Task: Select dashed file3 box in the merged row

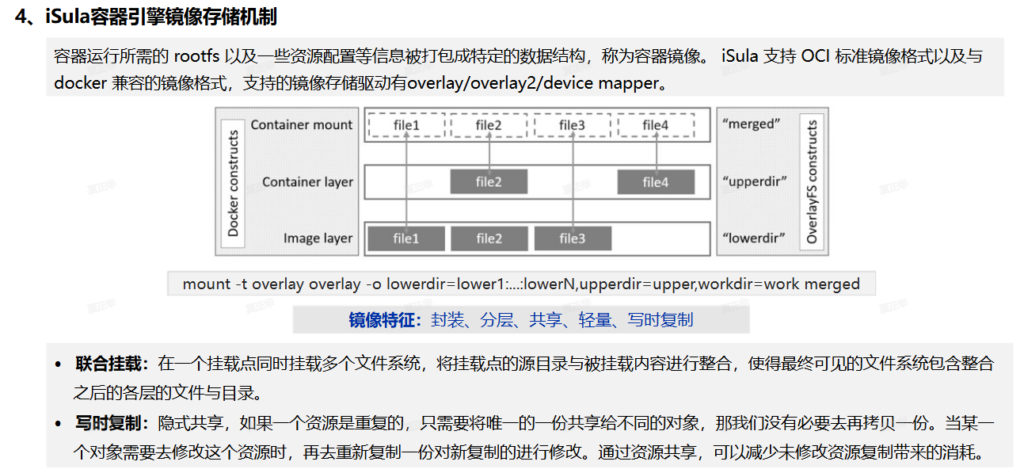Action: [572, 125]
